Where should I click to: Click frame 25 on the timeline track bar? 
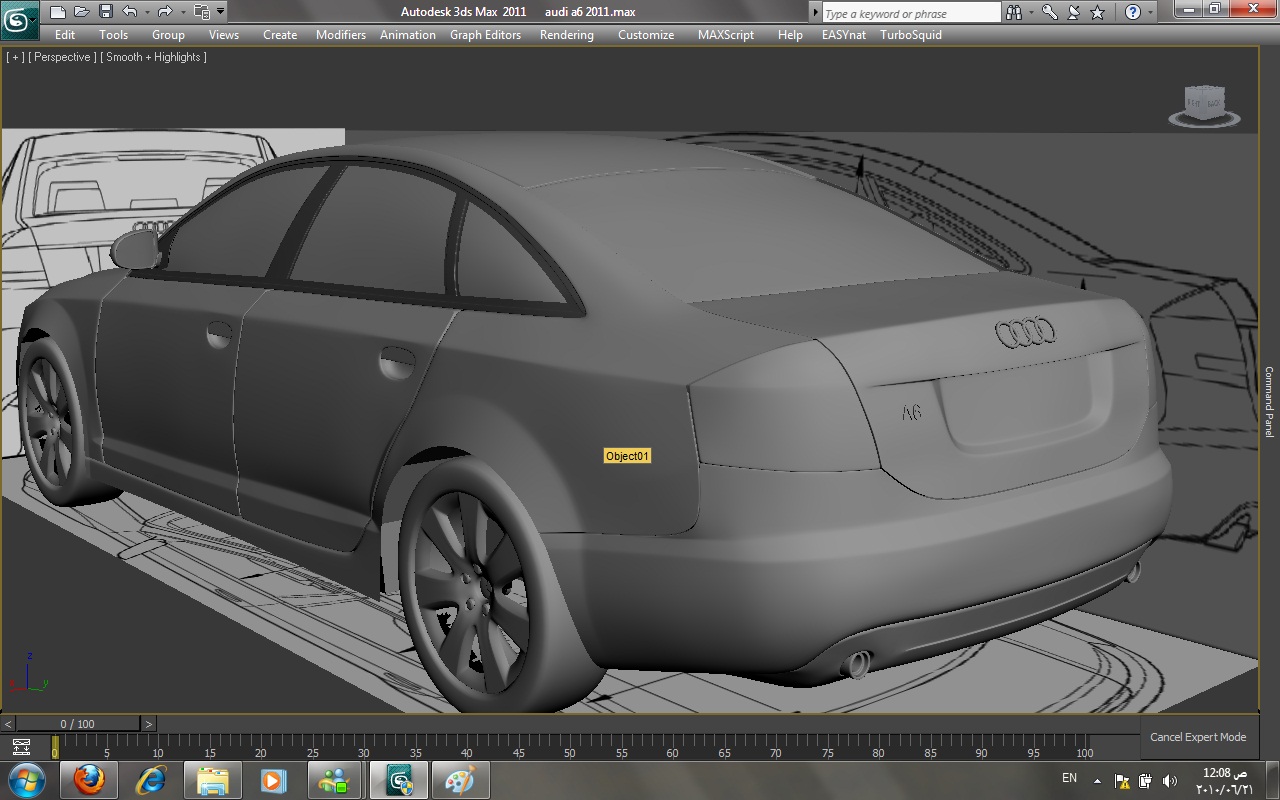[312, 746]
